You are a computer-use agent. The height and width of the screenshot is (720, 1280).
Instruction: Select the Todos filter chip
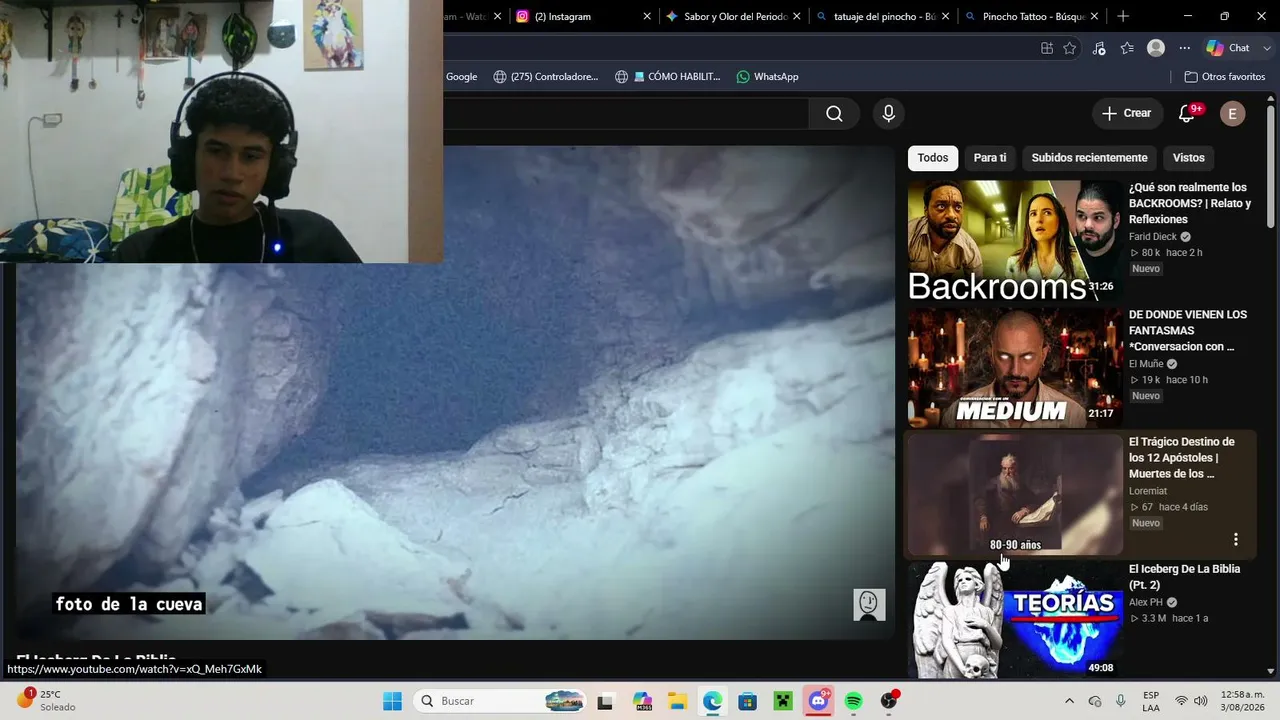(x=933, y=158)
